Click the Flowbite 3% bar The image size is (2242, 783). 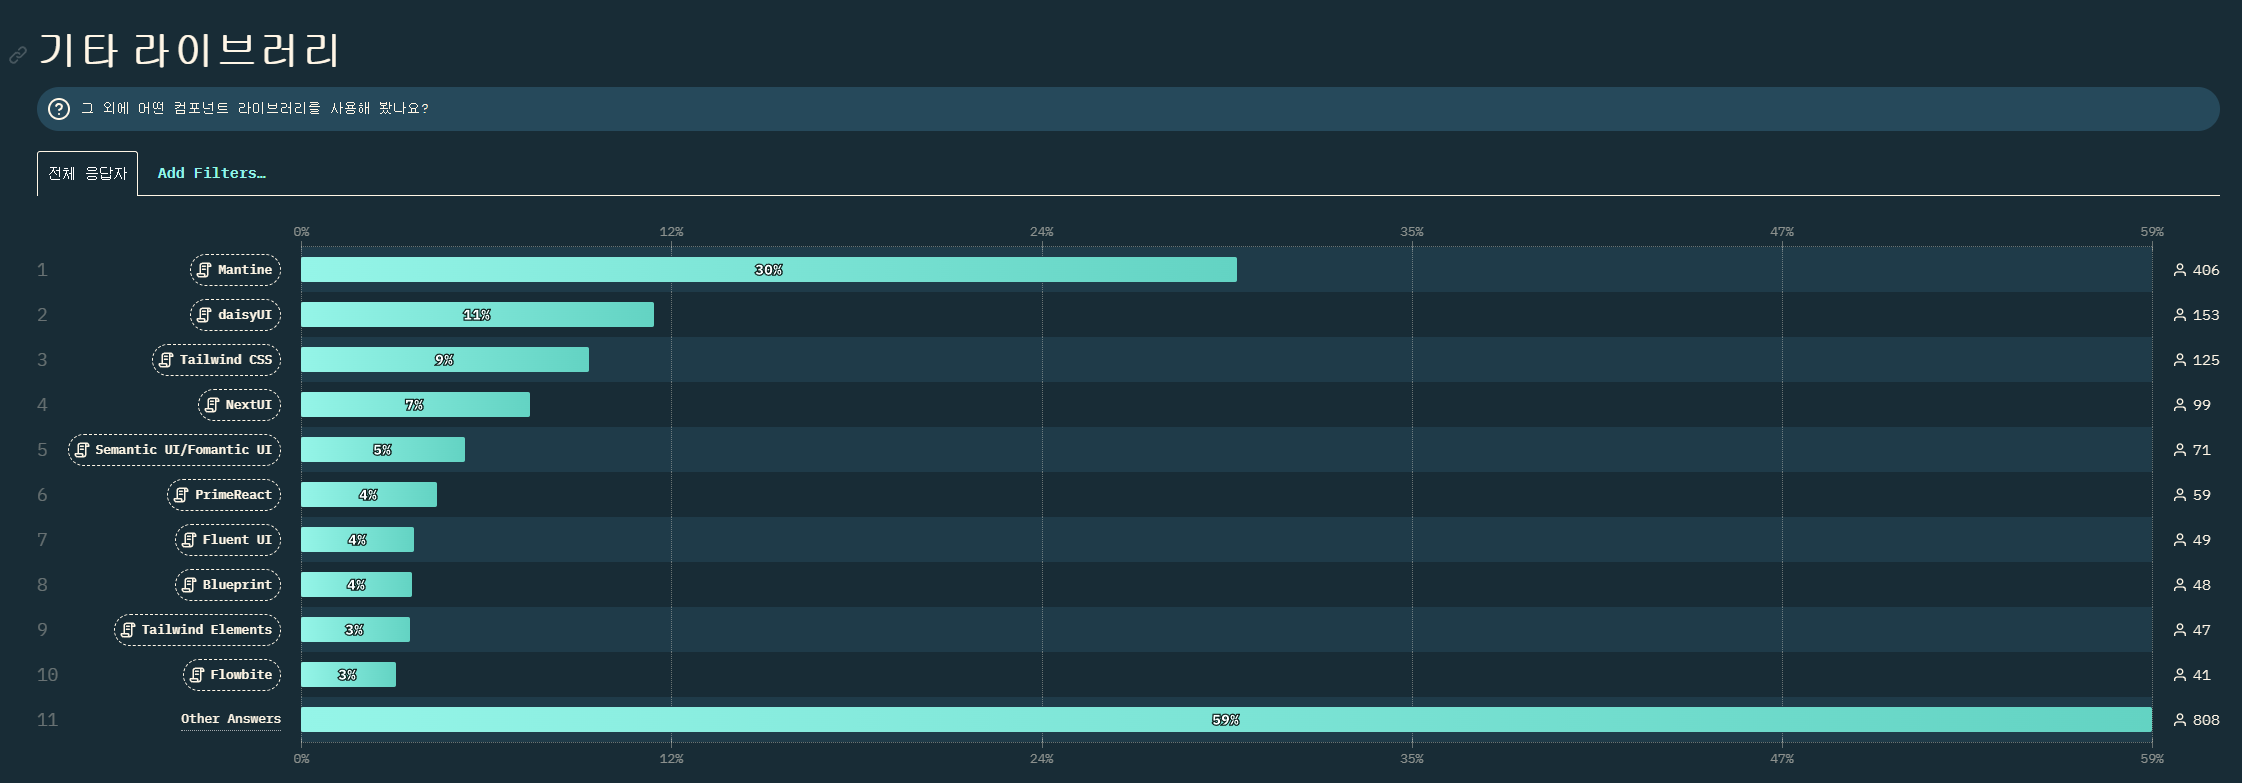pyautogui.click(x=348, y=675)
